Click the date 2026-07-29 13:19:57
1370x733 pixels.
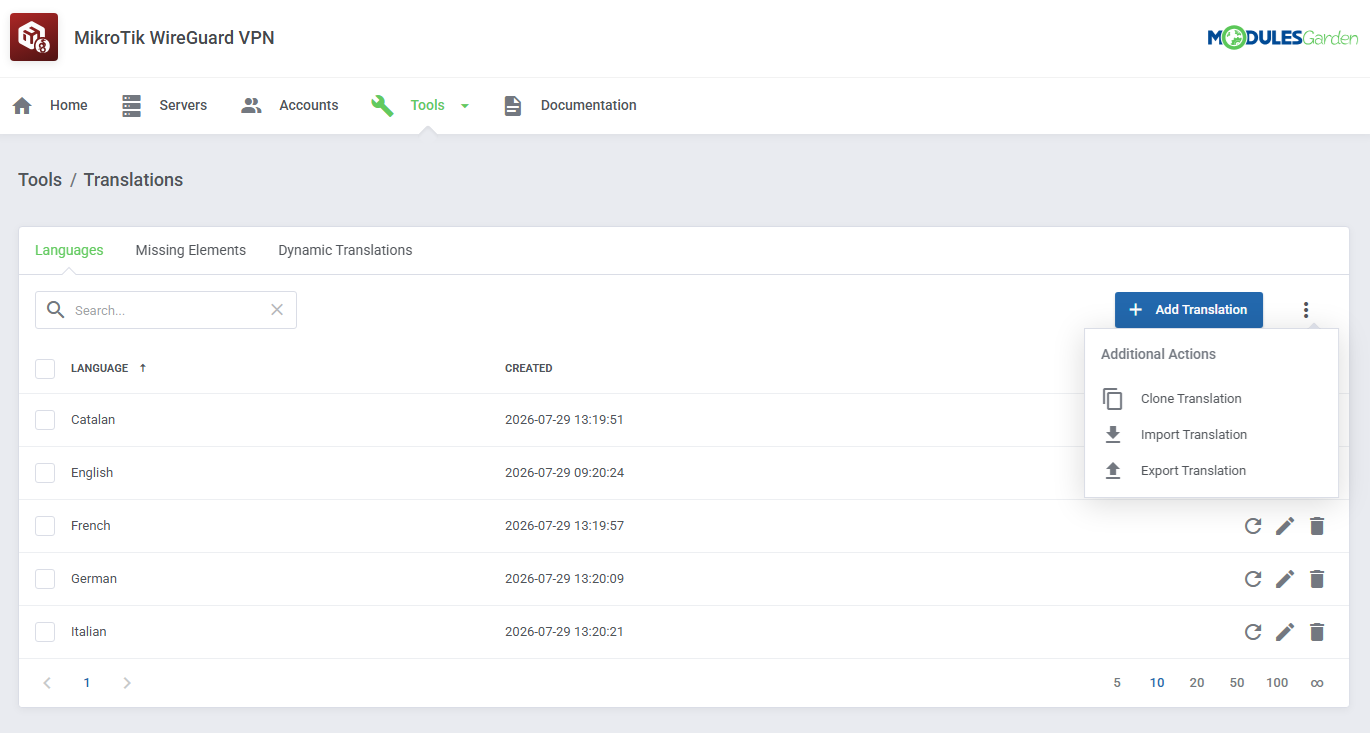pos(564,526)
